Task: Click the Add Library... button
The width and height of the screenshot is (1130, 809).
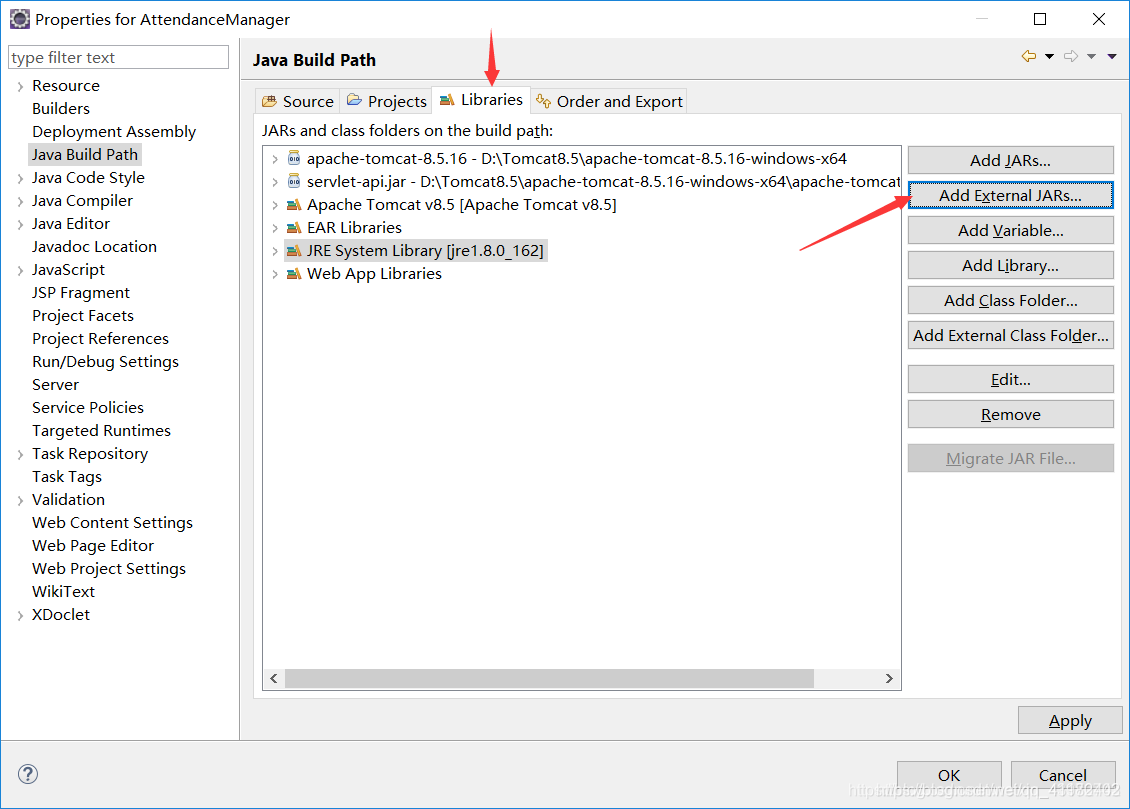Action: pos(1010,266)
